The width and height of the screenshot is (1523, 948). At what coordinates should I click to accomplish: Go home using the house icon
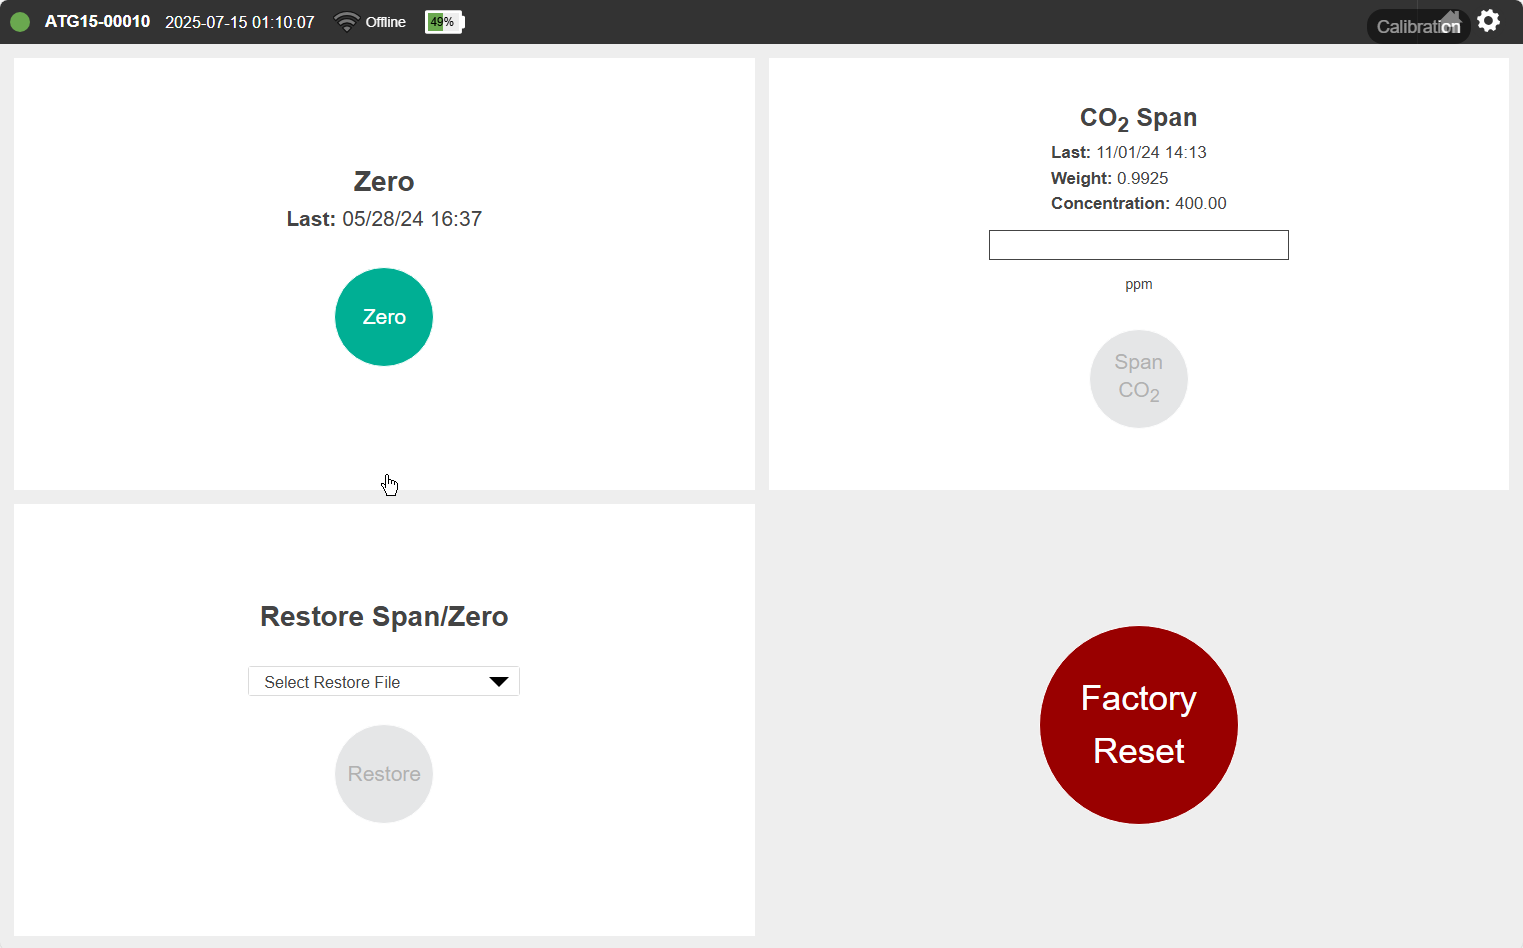point(1450,18)
